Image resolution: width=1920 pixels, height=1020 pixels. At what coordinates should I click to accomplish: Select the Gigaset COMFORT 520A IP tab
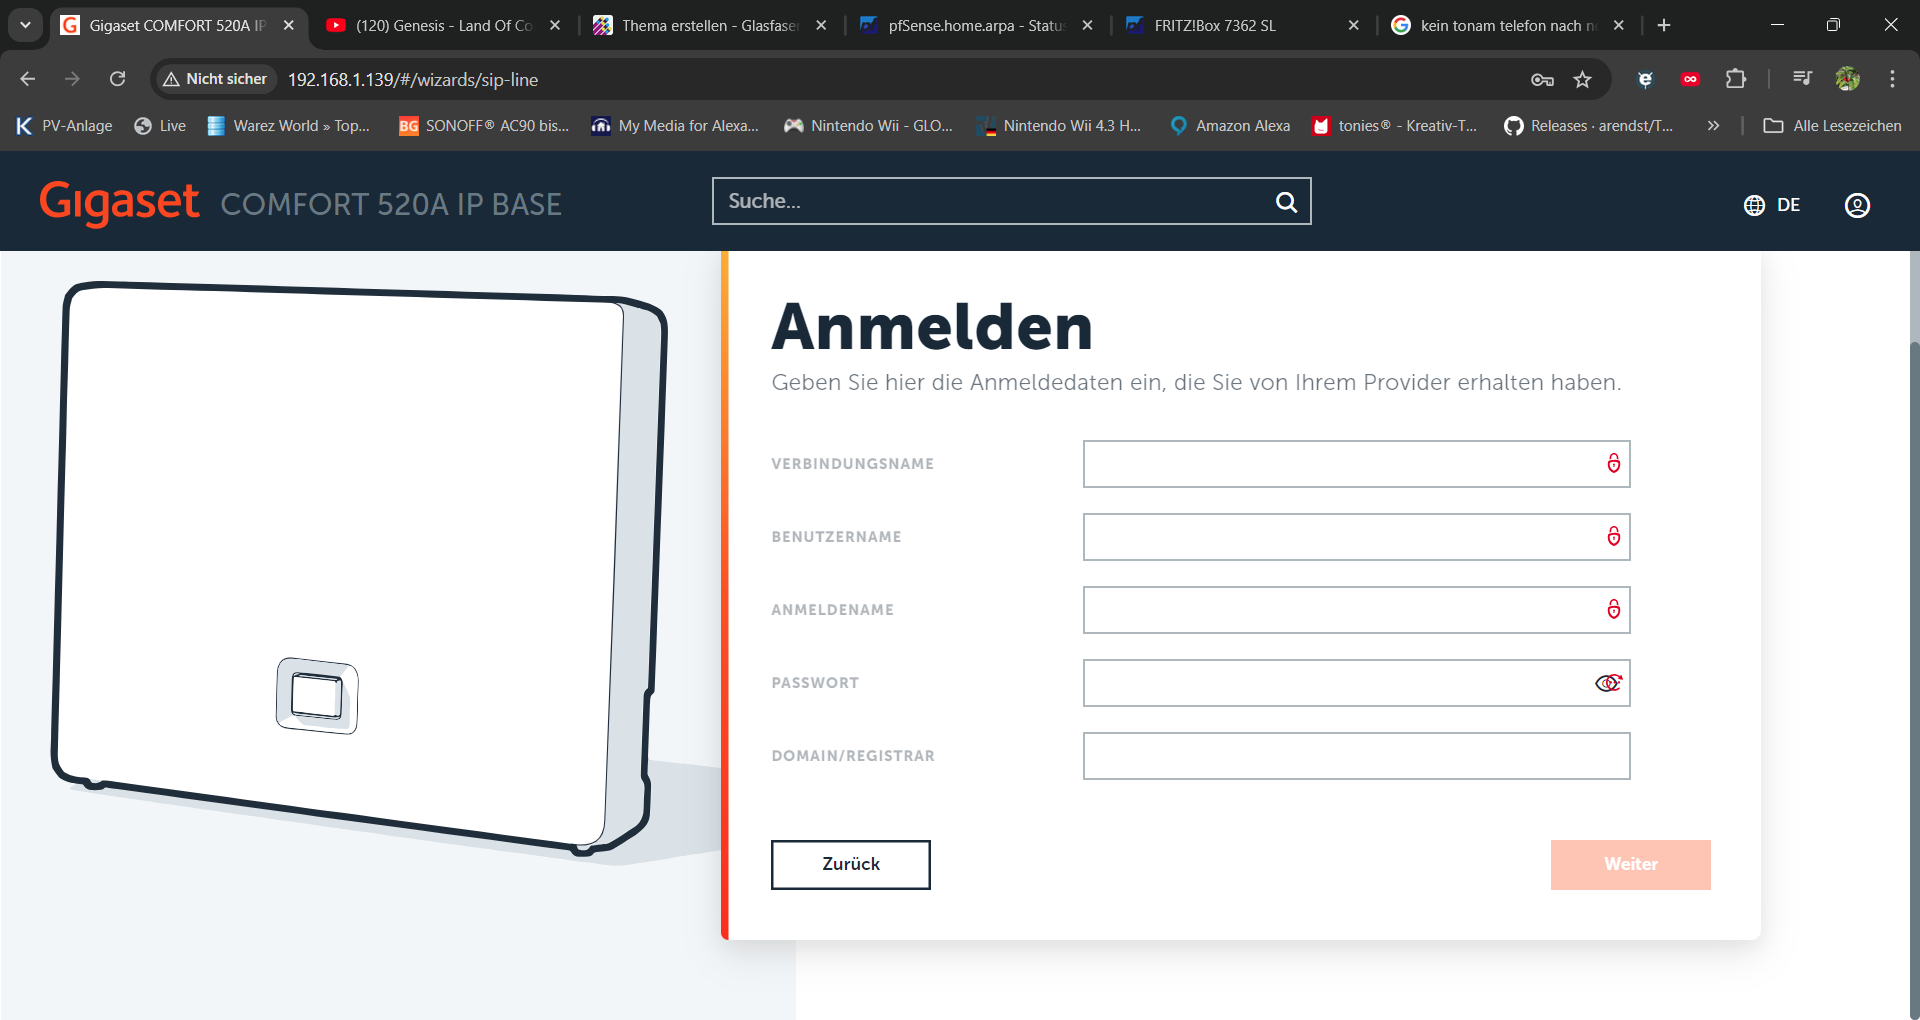click(x=177, y=26)
